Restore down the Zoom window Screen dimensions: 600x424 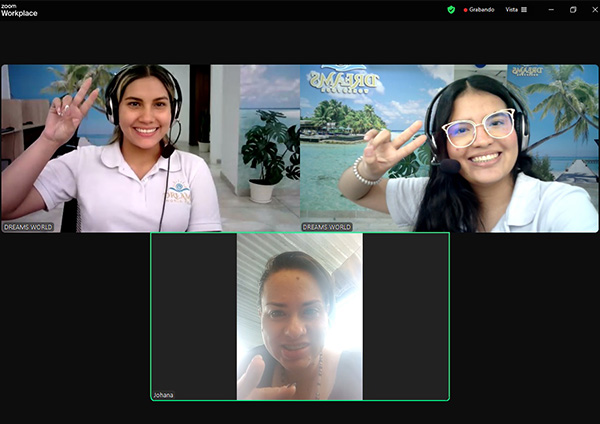pyautogui.click(x=573, y=9)
